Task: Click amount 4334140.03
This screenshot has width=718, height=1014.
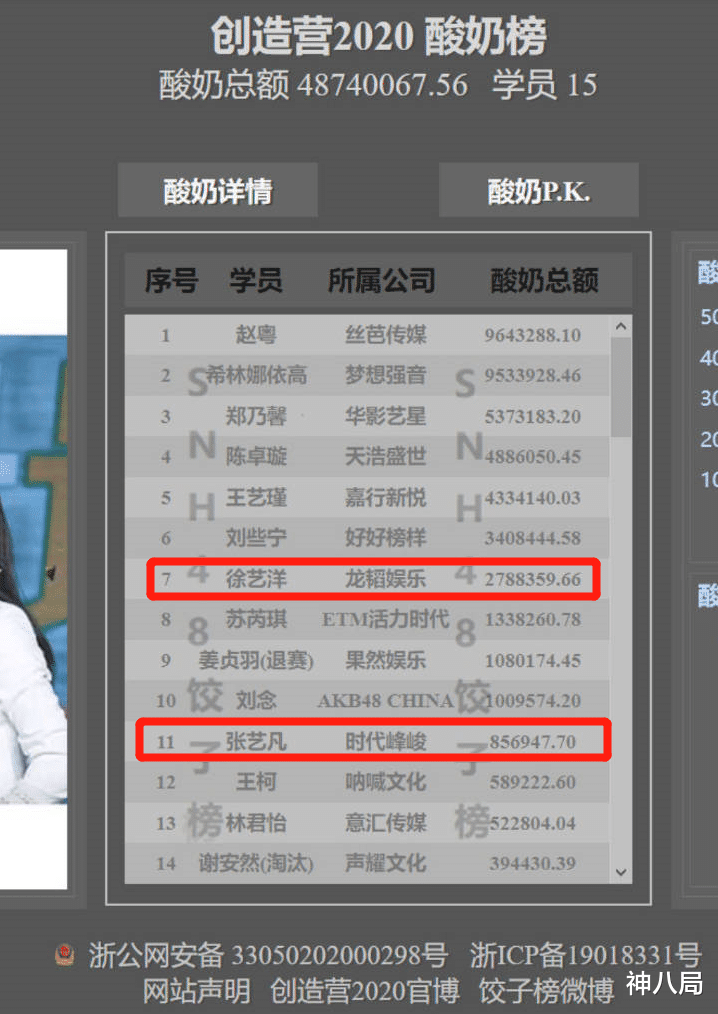Action: pos(532,497)
